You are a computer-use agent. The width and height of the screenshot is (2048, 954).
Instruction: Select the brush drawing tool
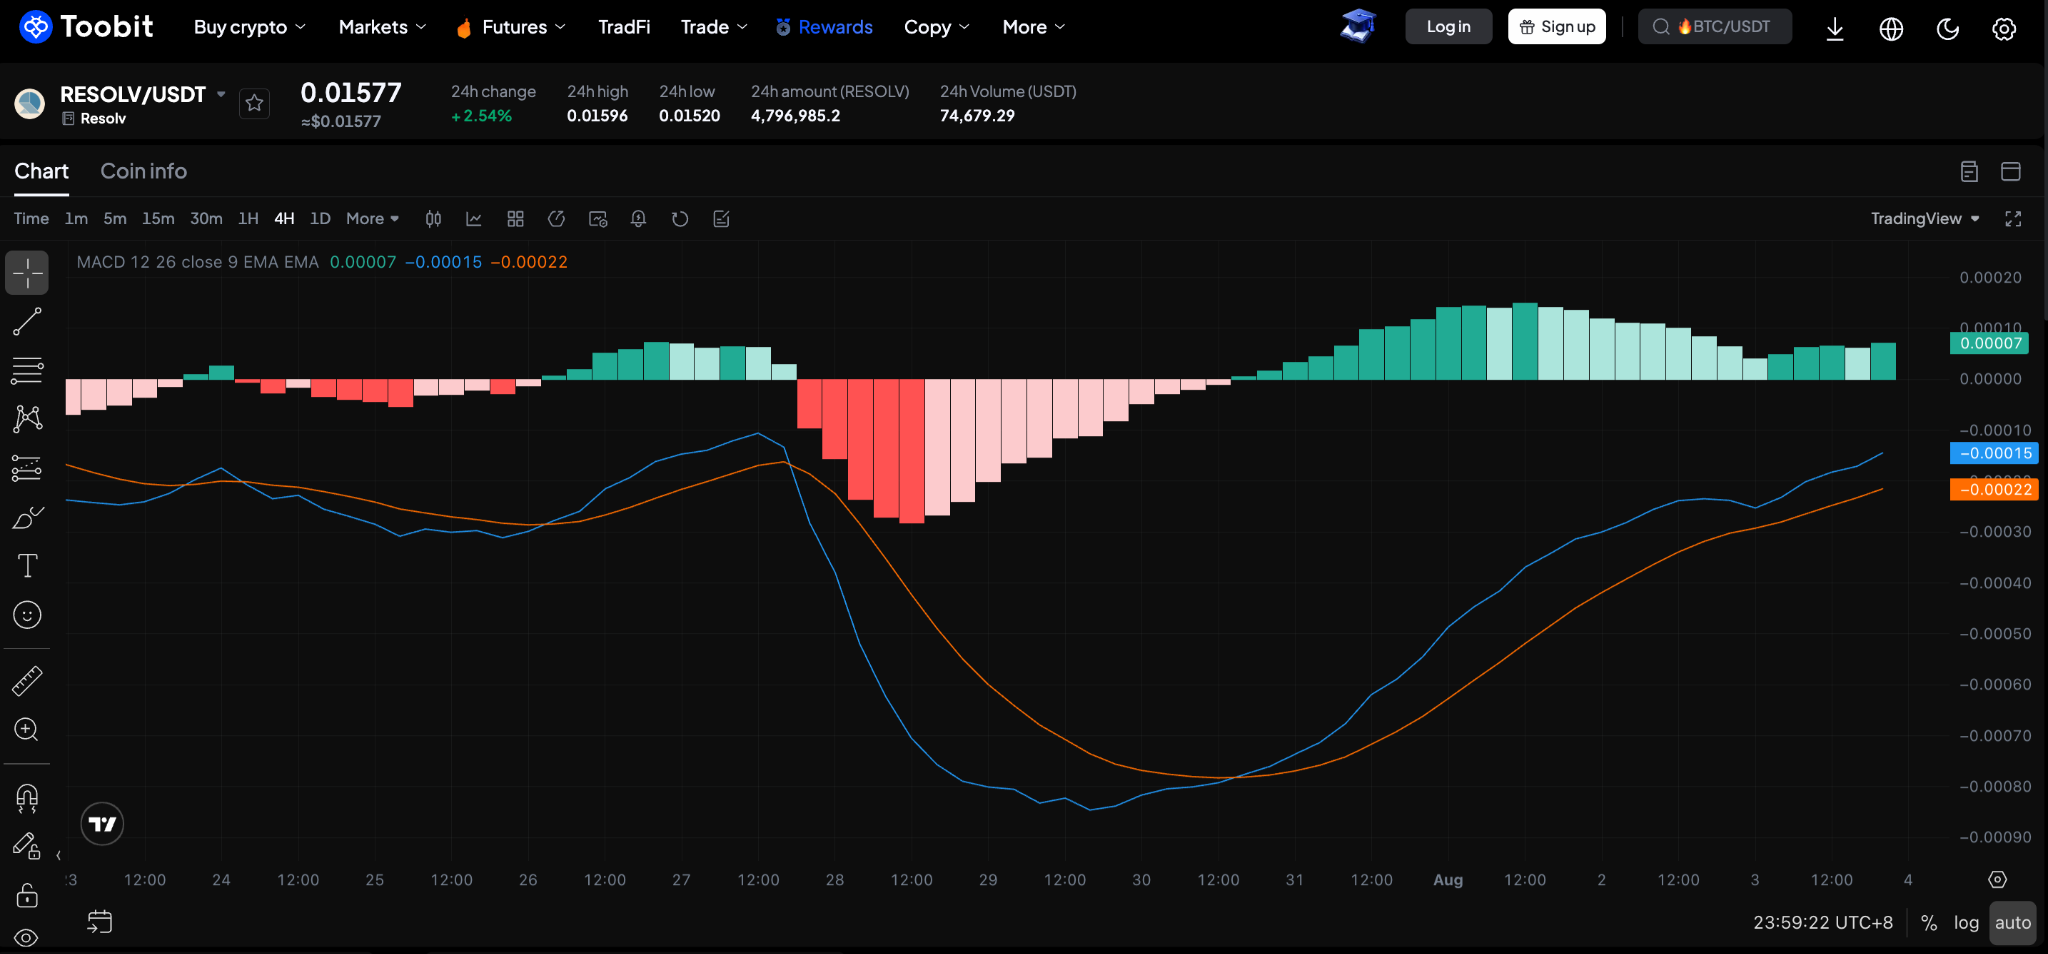pos(27,518)
